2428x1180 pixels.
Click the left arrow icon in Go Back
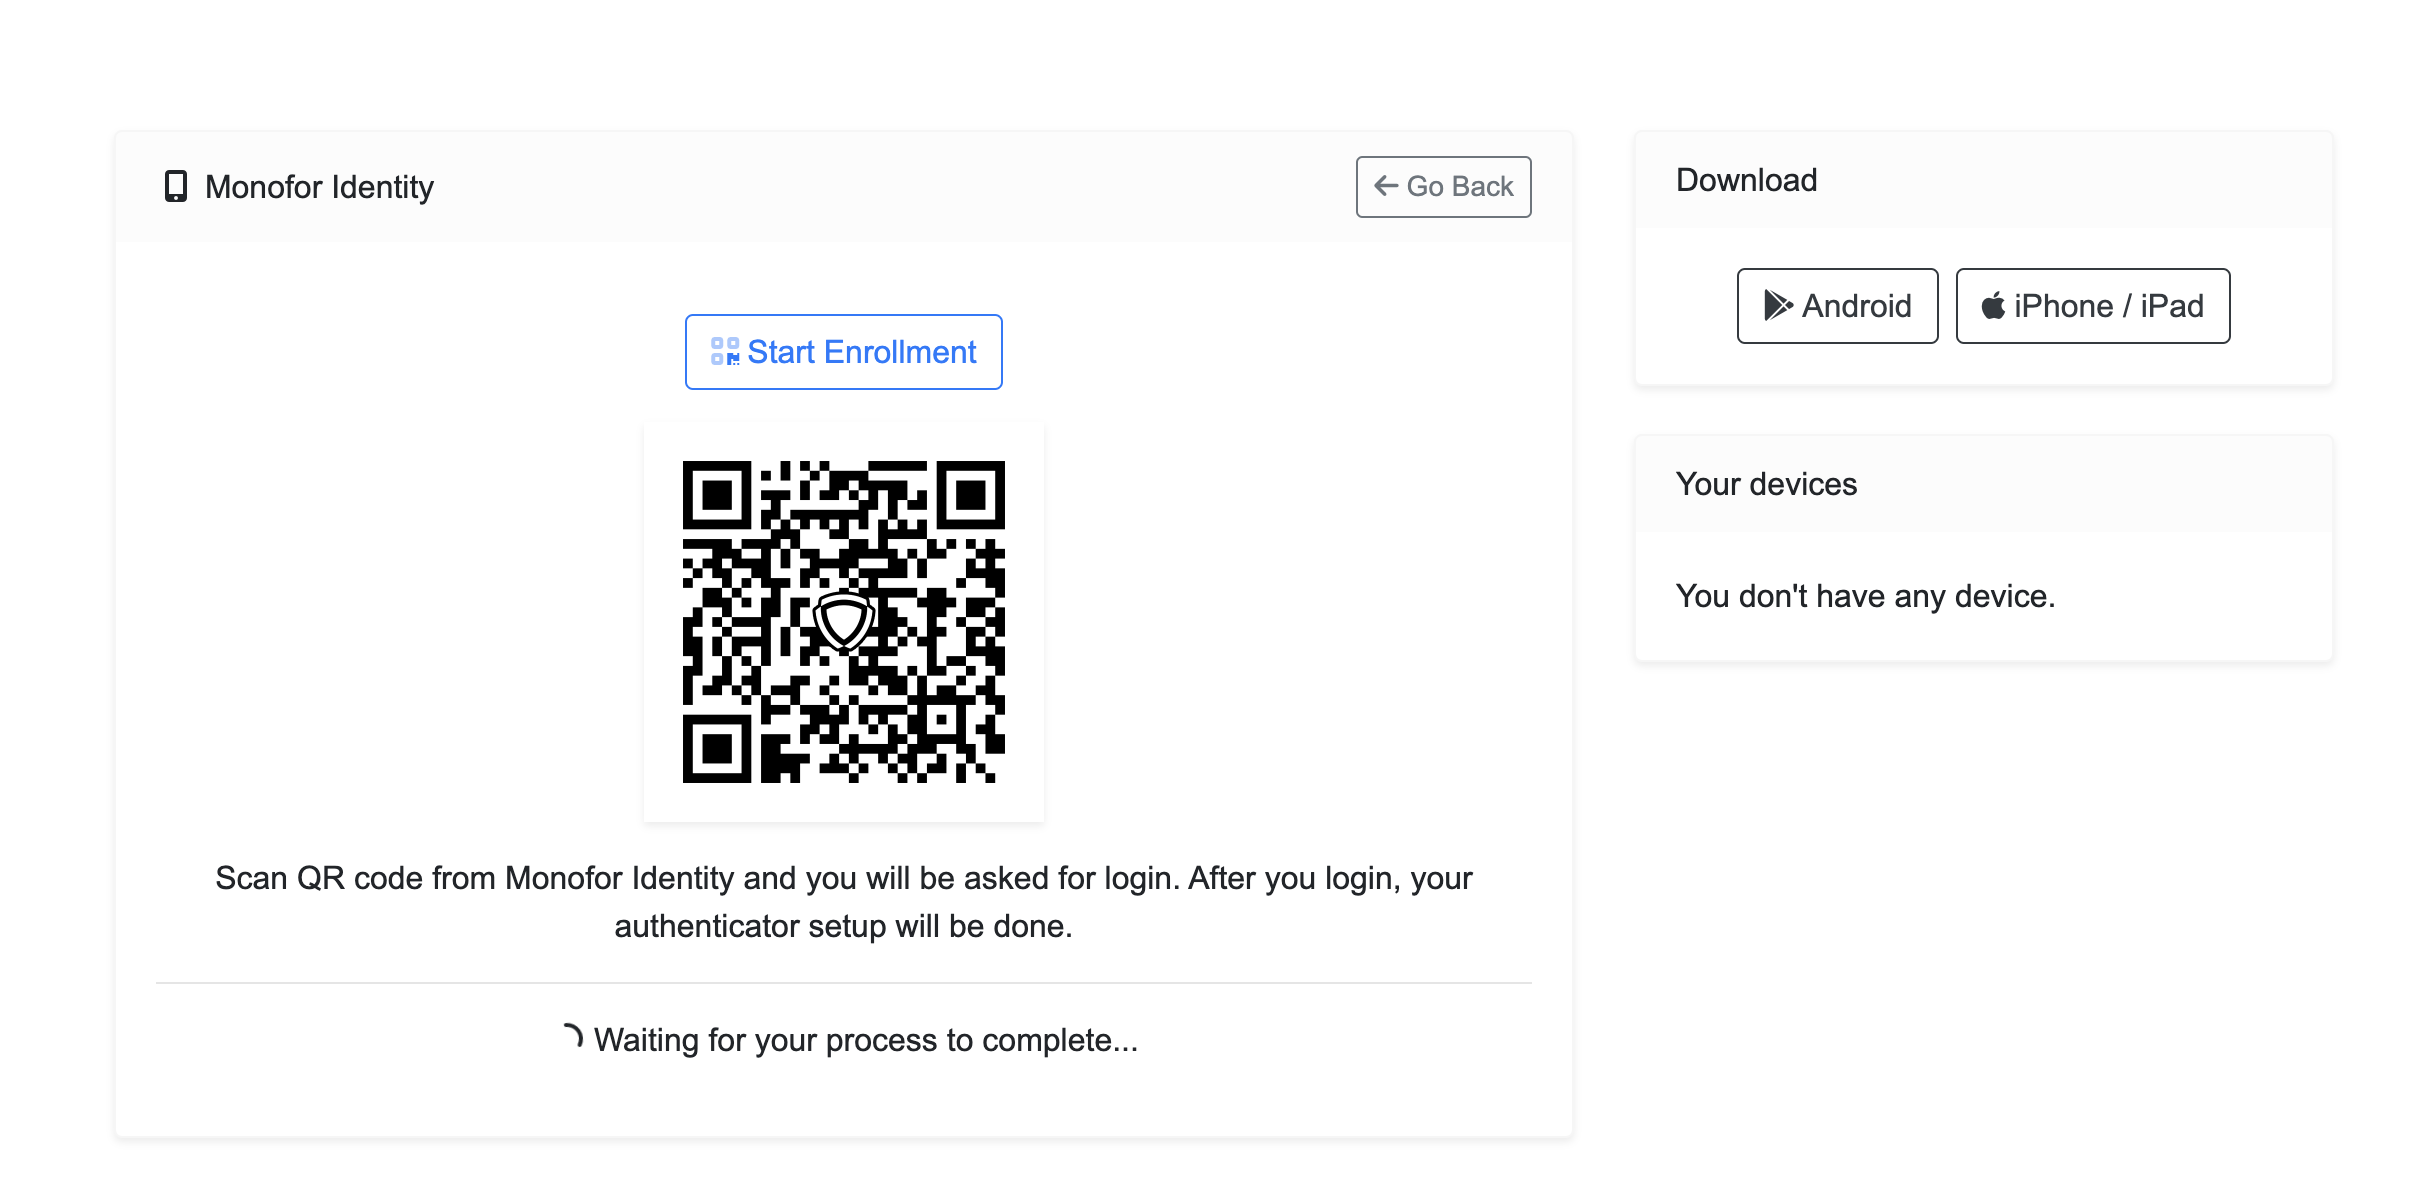(1385, 186)
